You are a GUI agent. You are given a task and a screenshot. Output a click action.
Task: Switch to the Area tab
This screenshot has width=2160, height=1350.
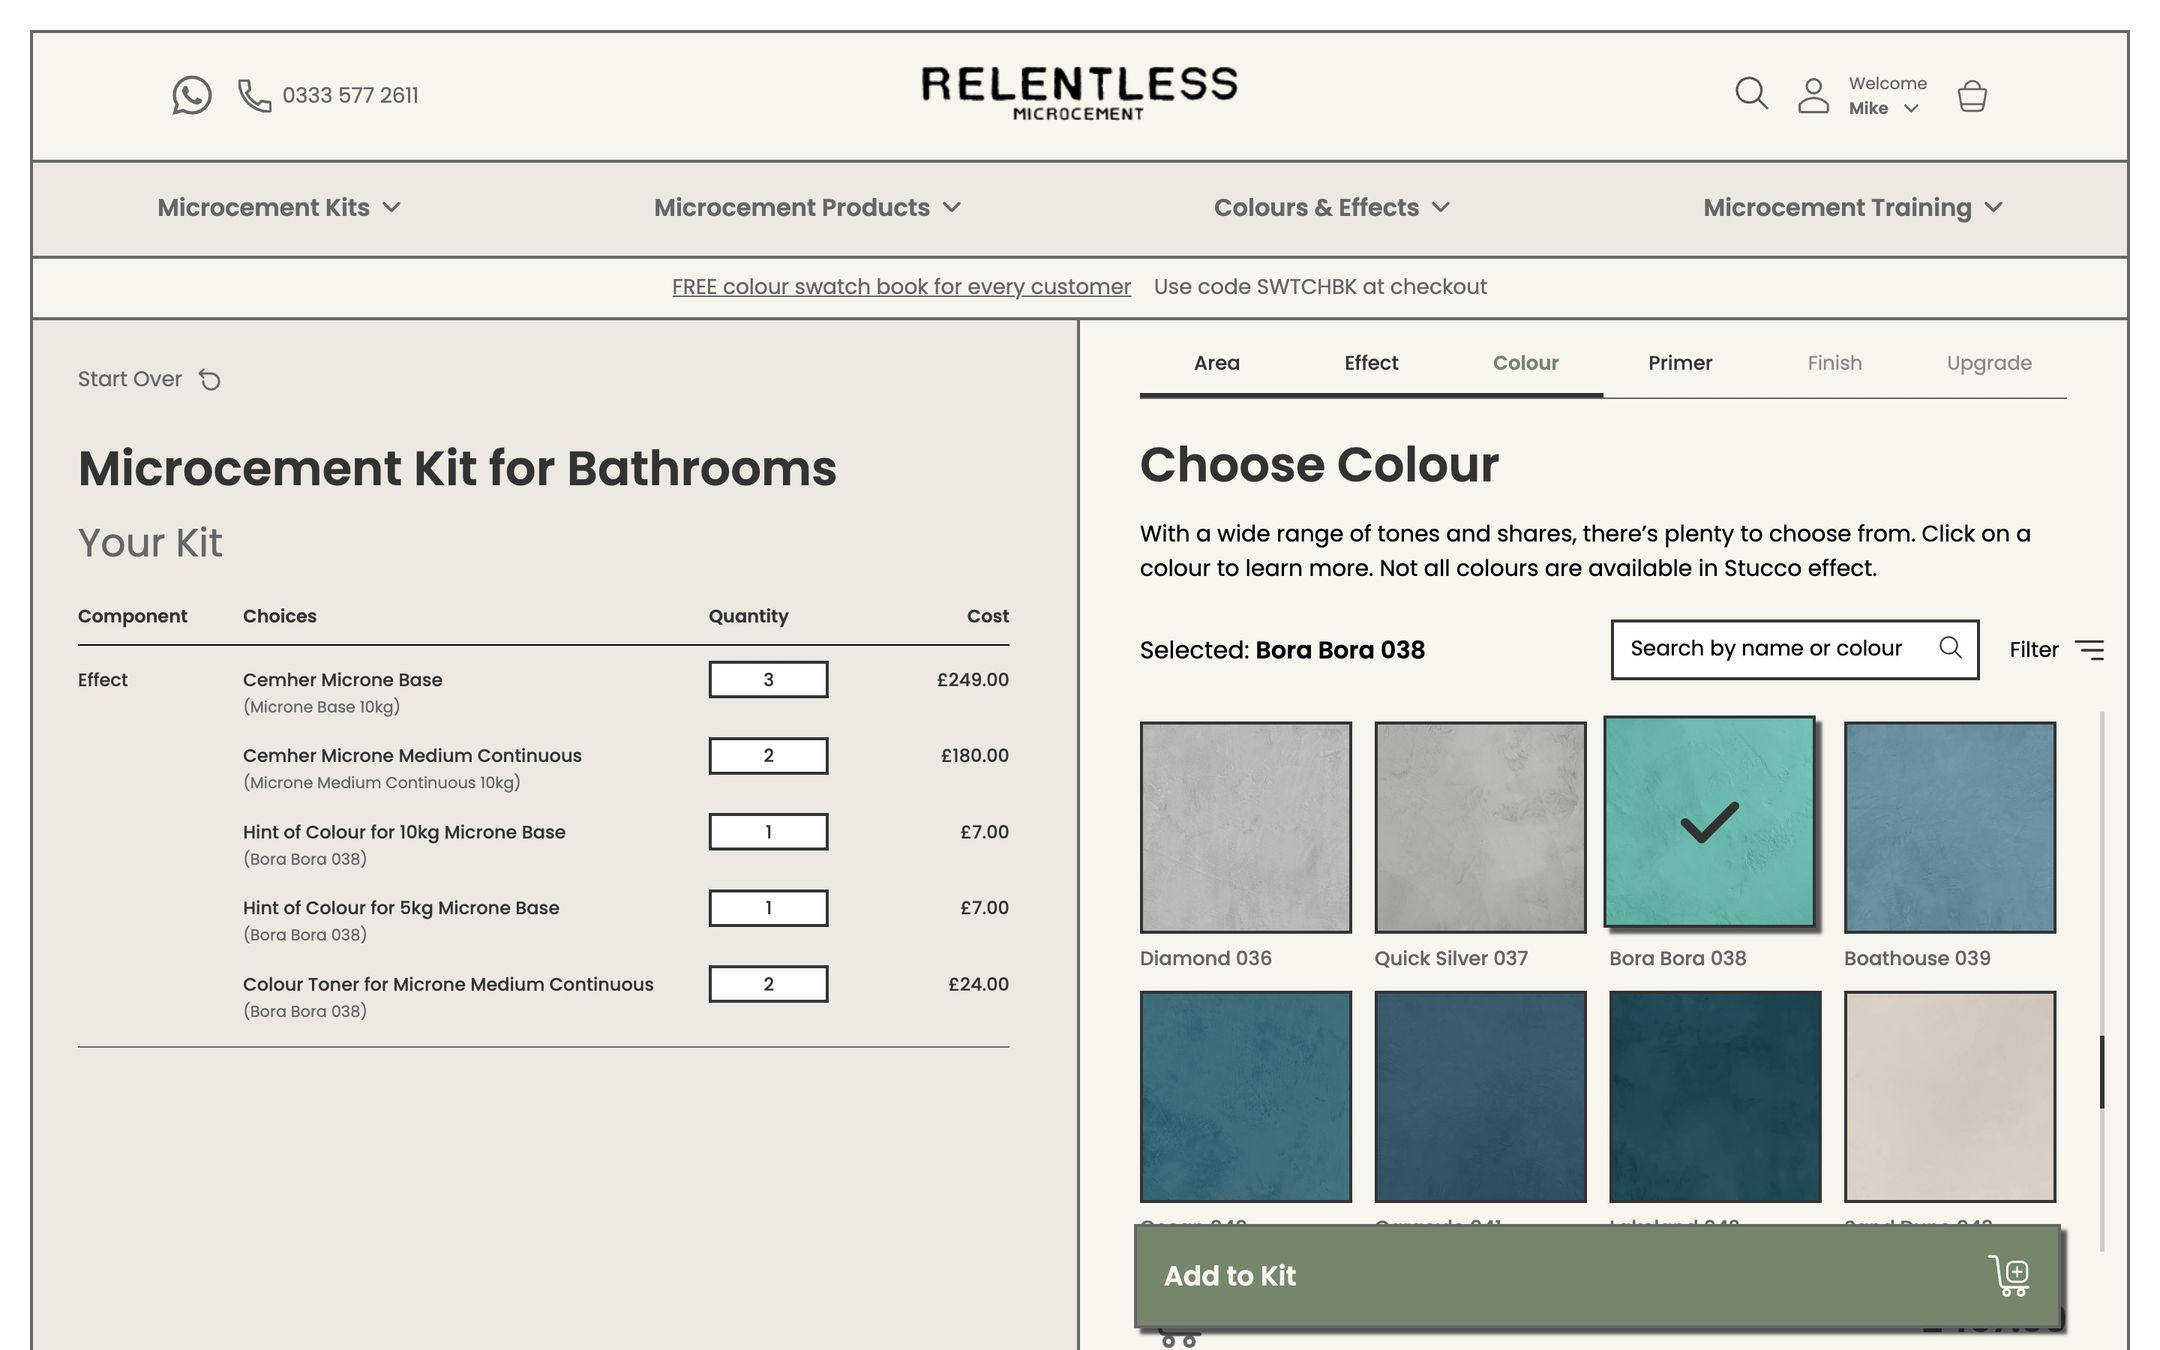click(1217, 363)
